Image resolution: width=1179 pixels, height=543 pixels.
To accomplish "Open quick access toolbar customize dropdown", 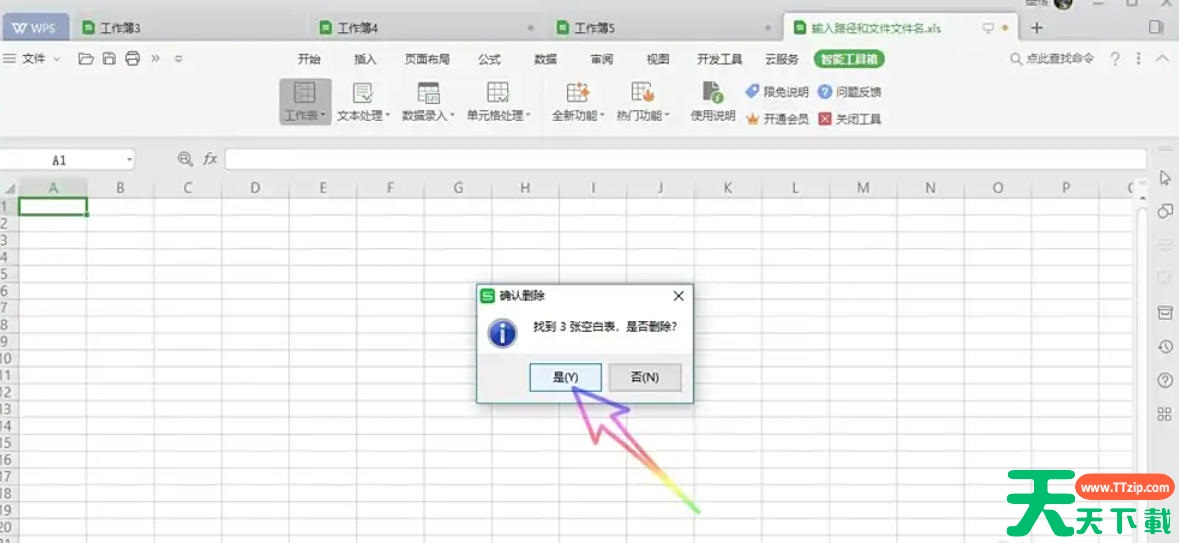I will [x=178, y=58].
